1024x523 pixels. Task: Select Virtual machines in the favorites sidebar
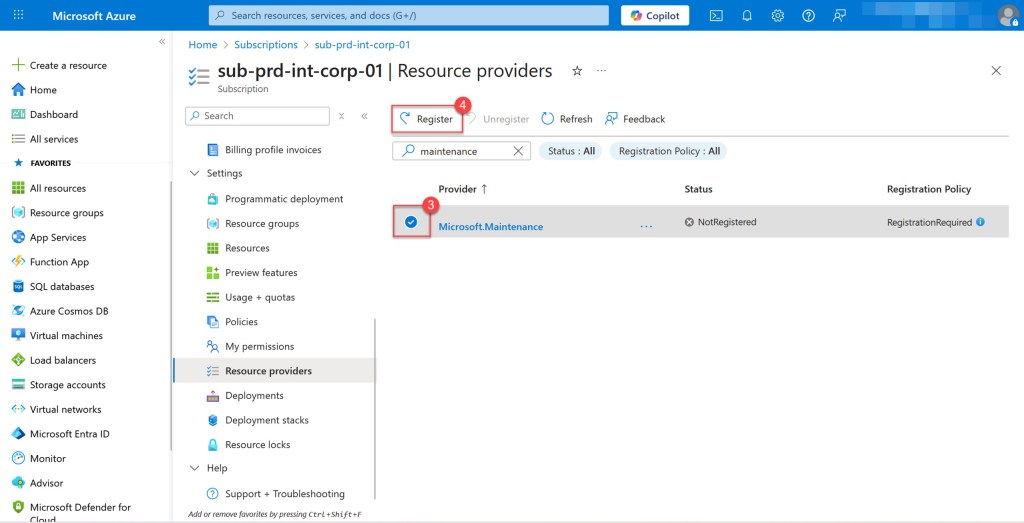(x=66, y=336)
